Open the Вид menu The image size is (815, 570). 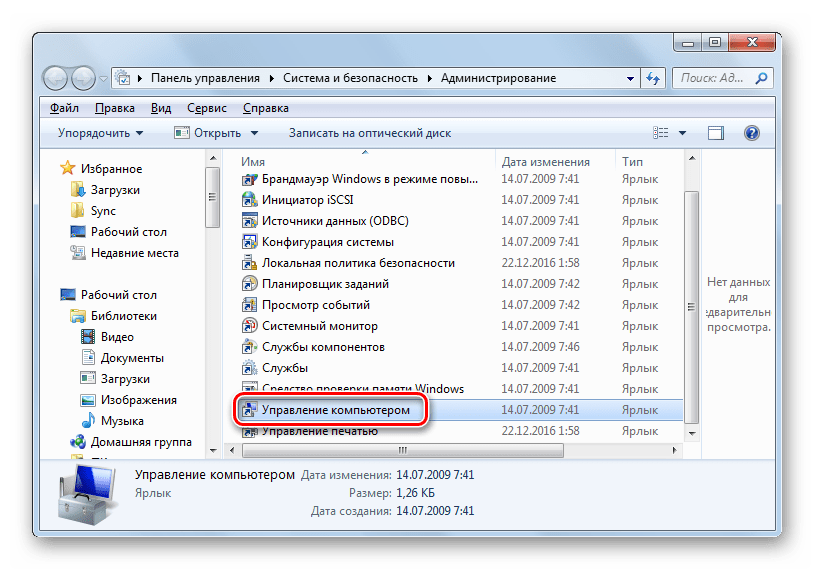pos(161,108)
